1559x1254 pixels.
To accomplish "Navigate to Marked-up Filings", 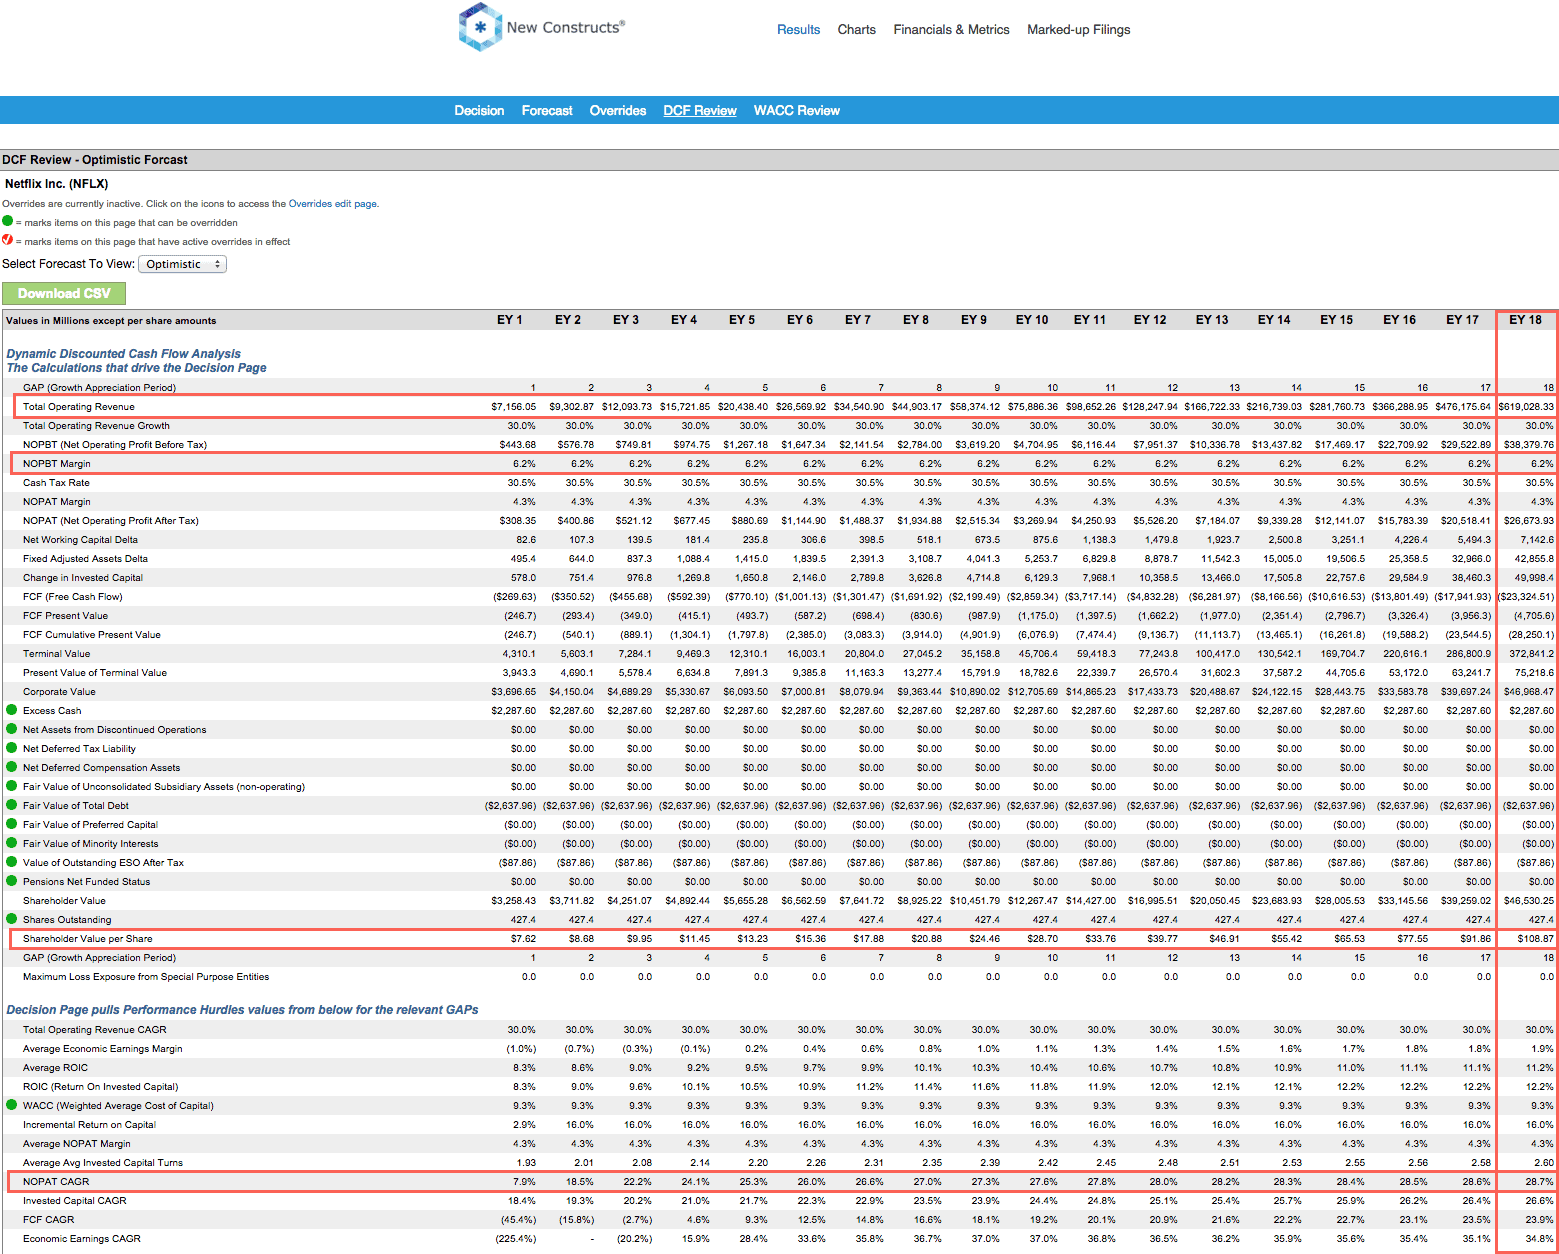I will tap(1079, 30).
